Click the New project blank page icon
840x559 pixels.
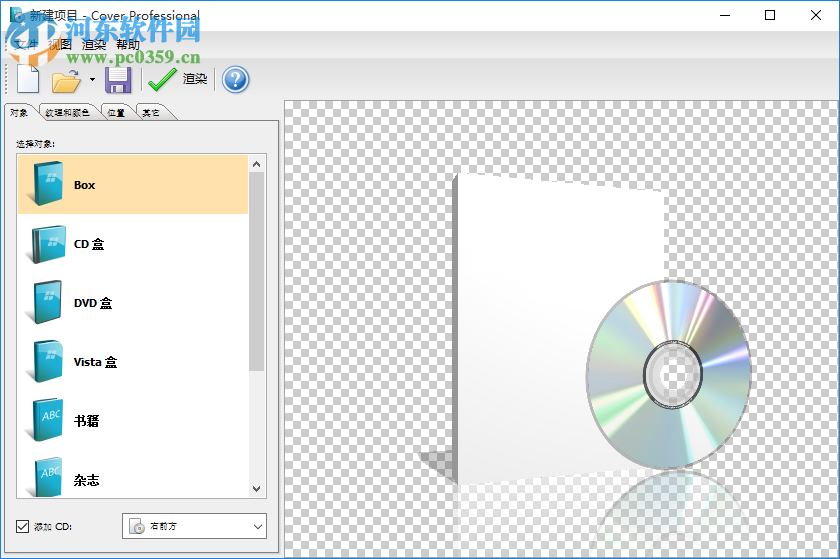[28, 79]
